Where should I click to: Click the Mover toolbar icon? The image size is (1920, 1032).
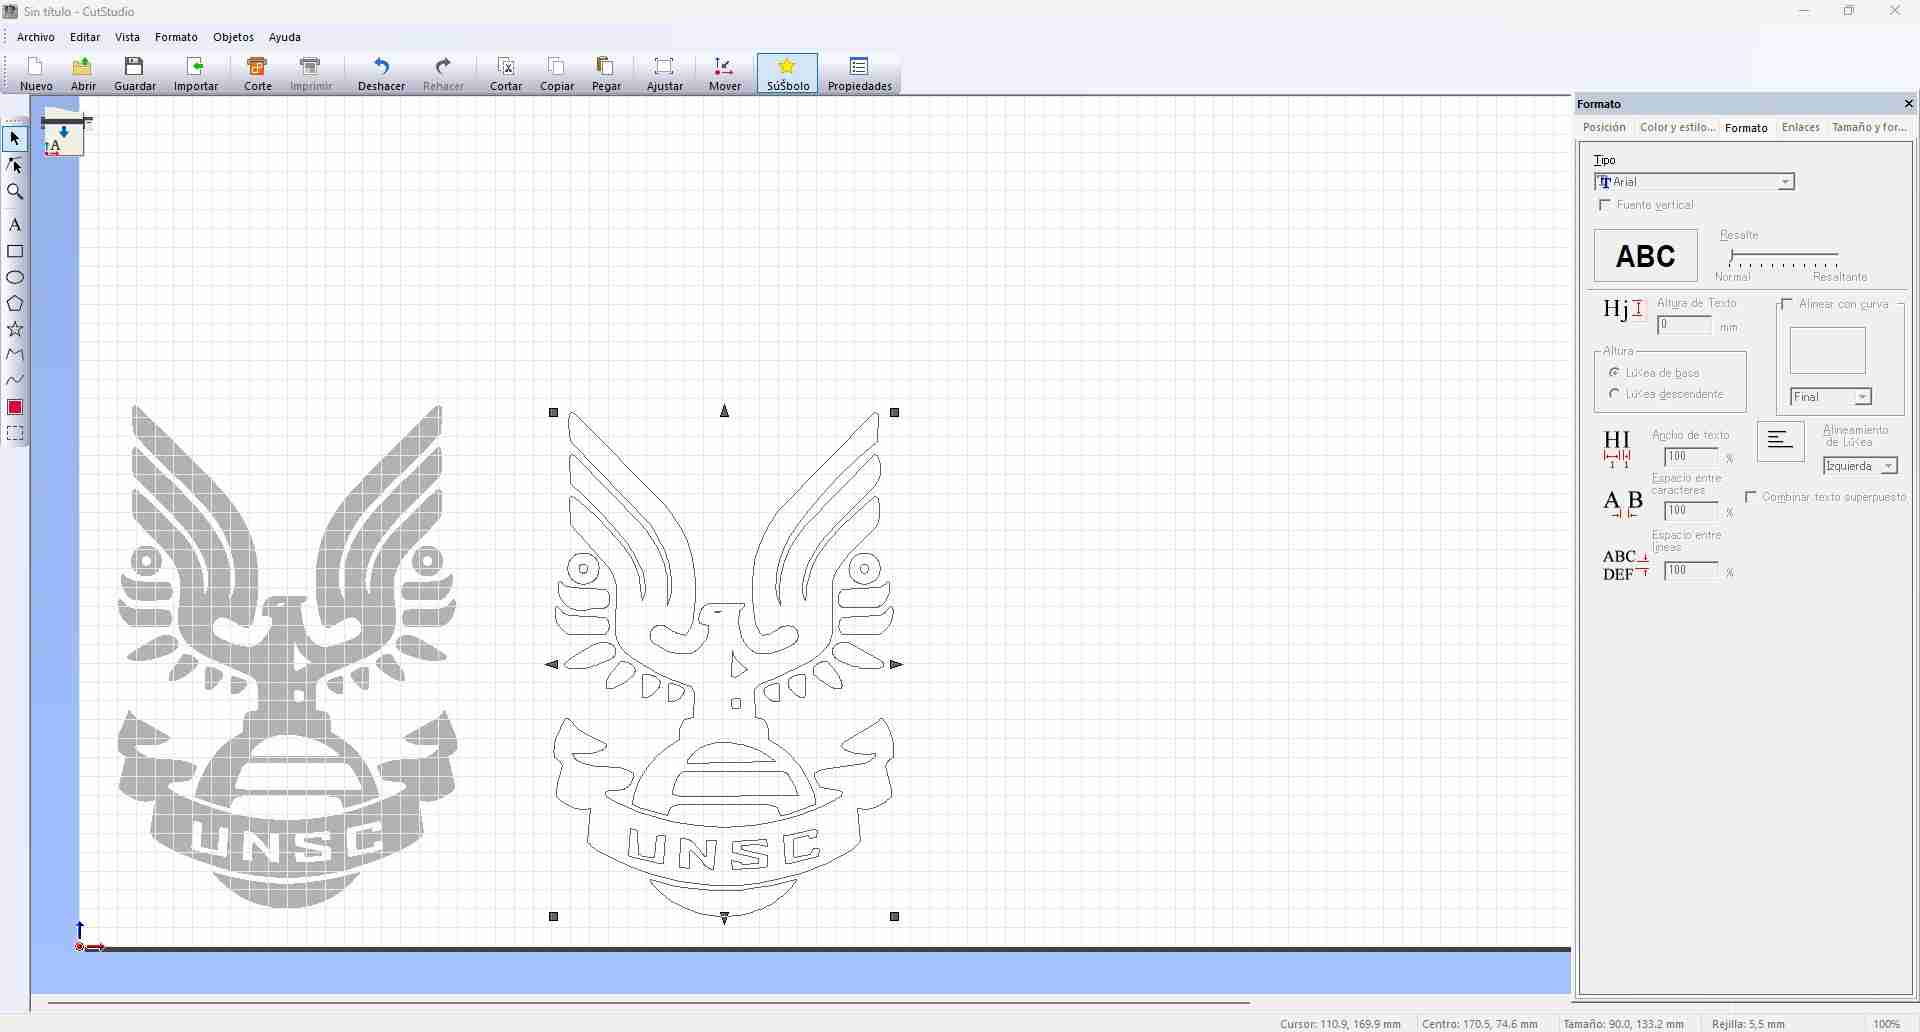click(x=725, y=74)
